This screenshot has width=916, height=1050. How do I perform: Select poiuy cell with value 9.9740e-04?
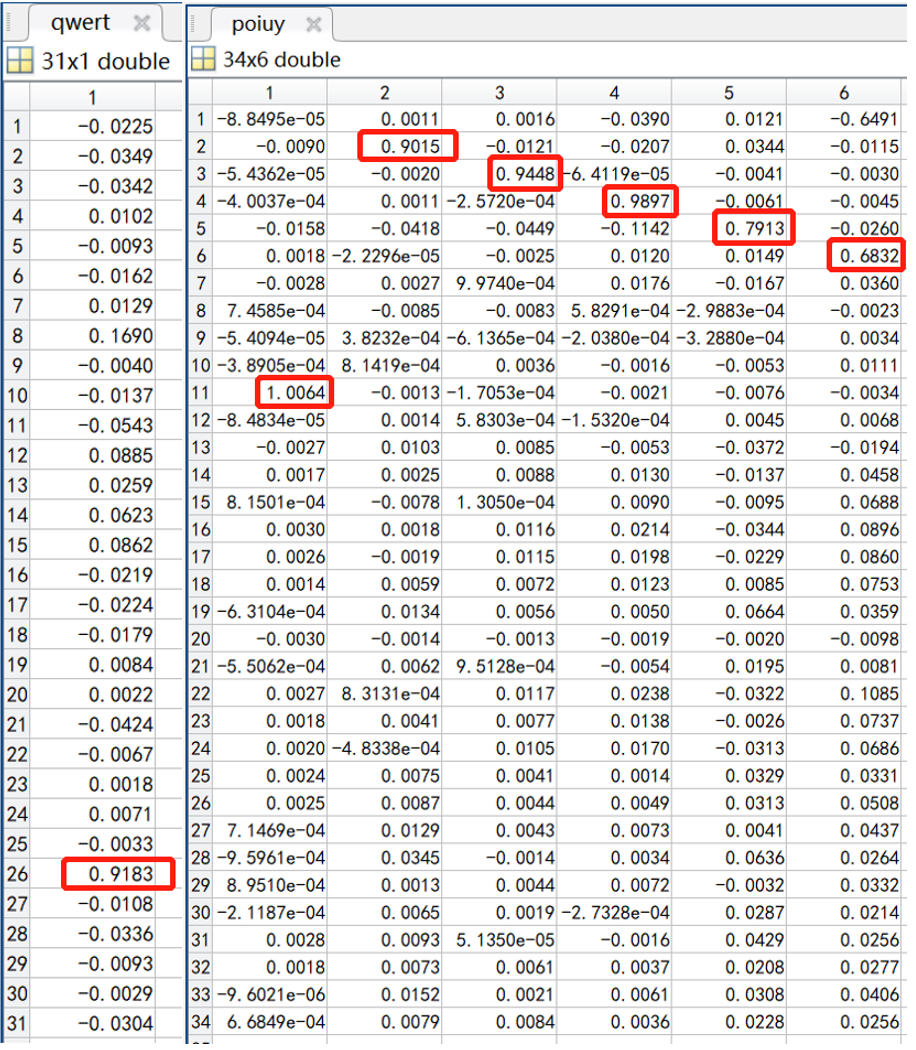click(500, 283)
